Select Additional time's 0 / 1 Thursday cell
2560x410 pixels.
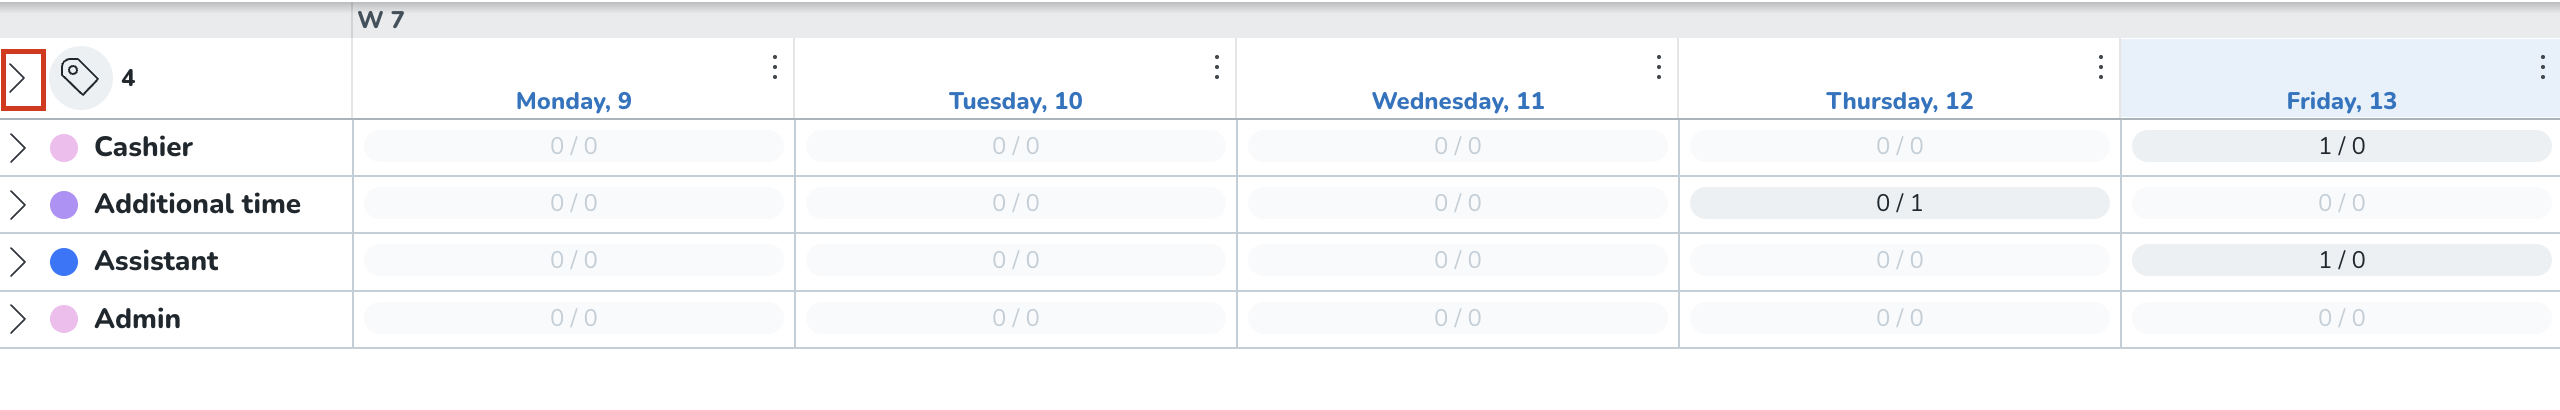pyautogui.click(x=1899, y=203)
